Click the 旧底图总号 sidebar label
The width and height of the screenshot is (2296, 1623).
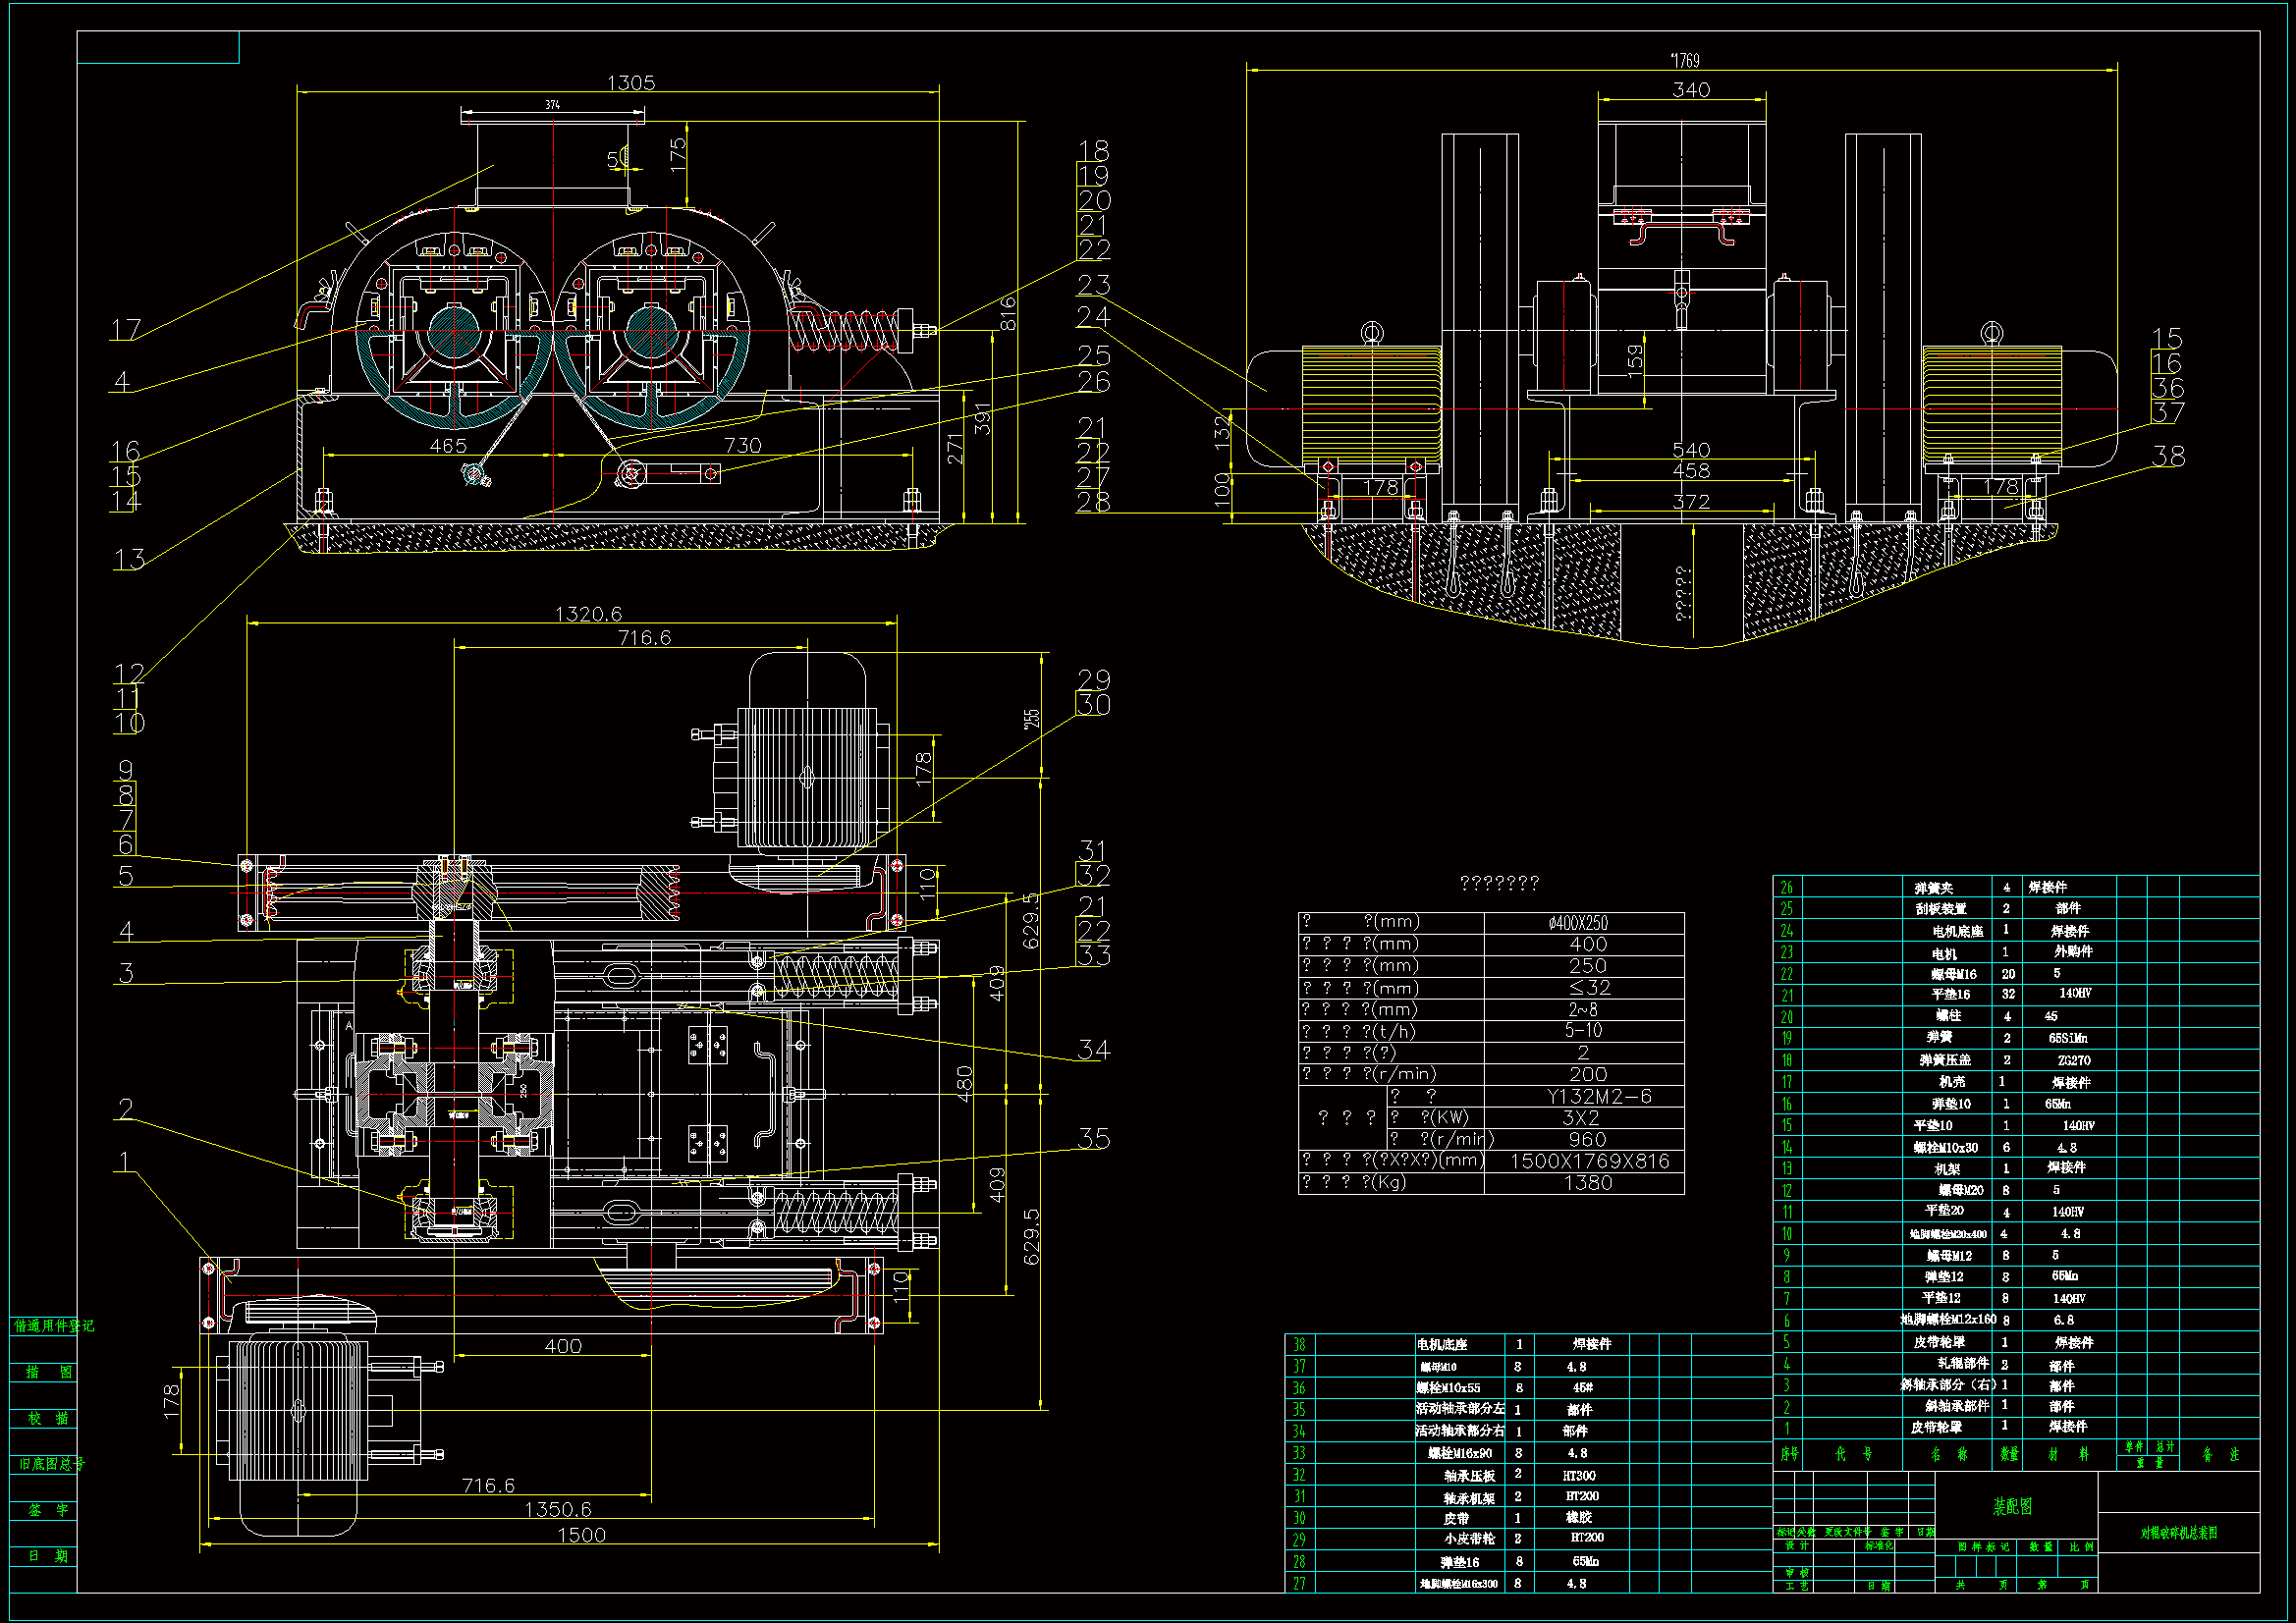coord(52,1463)
